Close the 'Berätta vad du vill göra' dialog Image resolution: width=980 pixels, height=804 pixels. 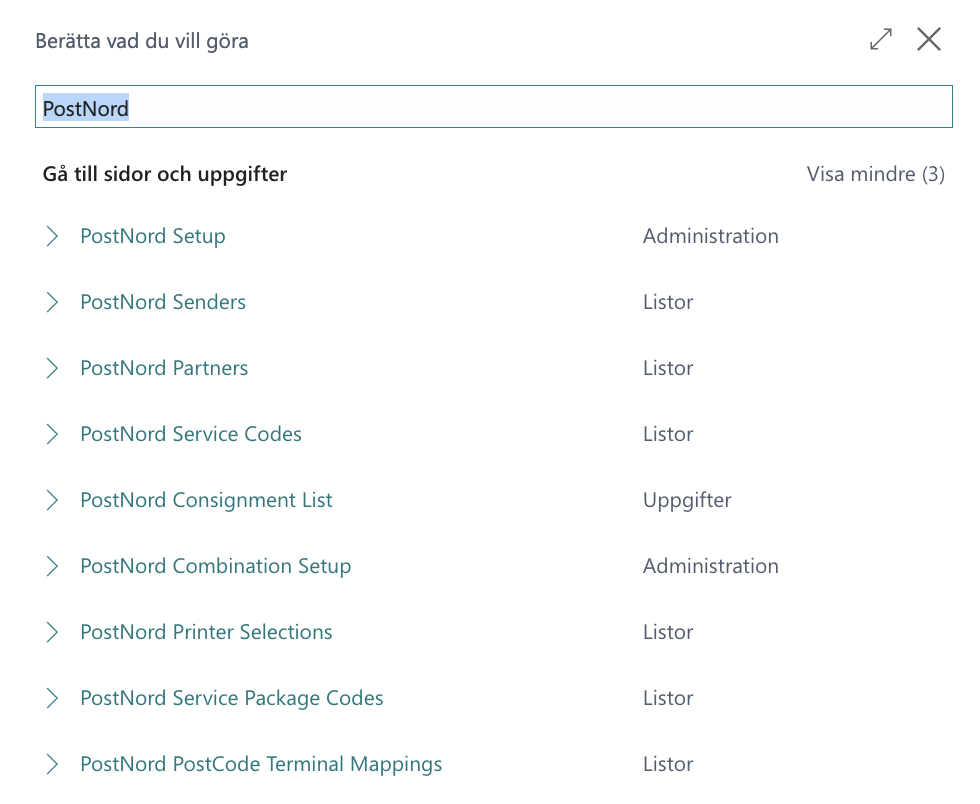[x=929, y=40]
